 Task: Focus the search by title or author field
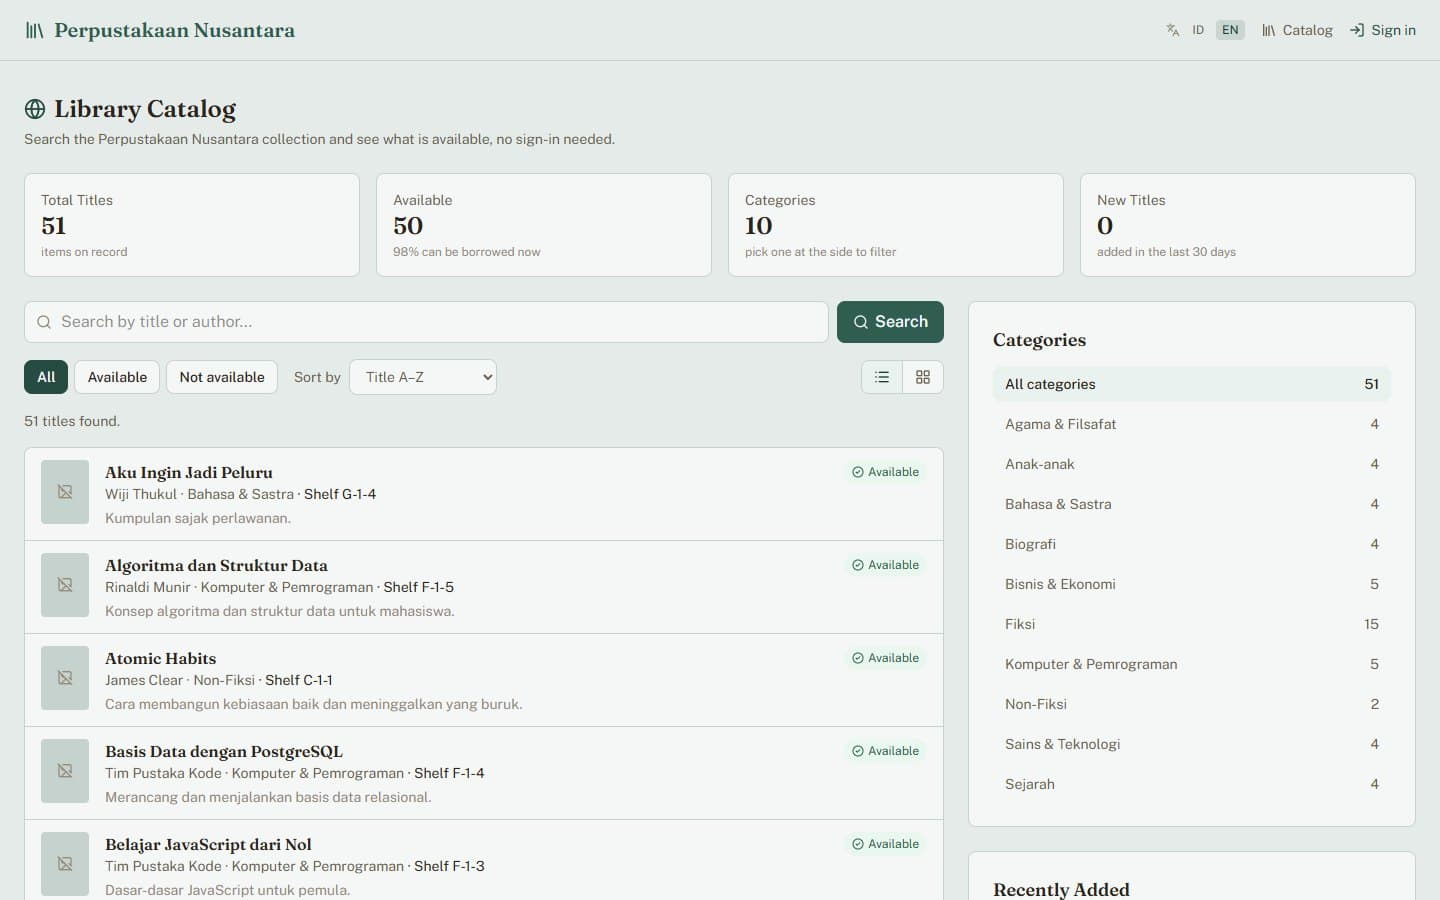click(426, 322)
